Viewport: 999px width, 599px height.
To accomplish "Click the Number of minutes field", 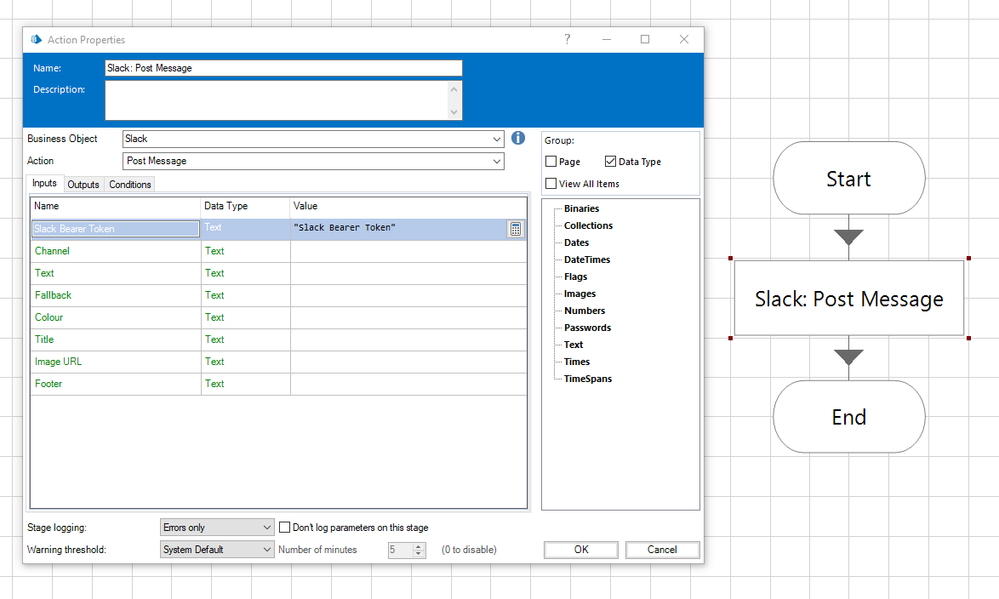I will (401, 549).
